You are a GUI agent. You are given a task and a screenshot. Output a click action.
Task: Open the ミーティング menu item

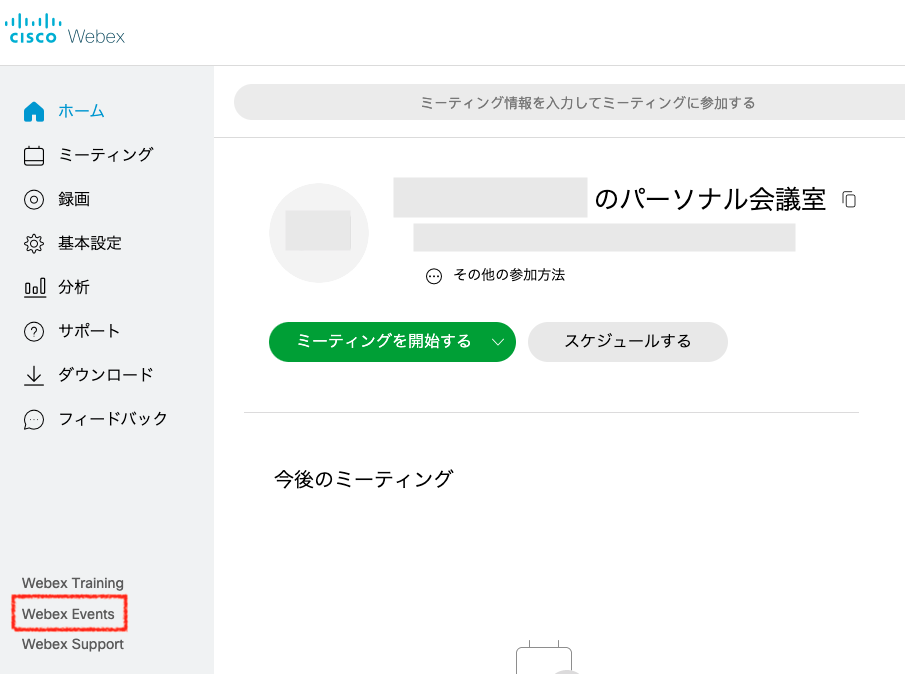point(106,155)
